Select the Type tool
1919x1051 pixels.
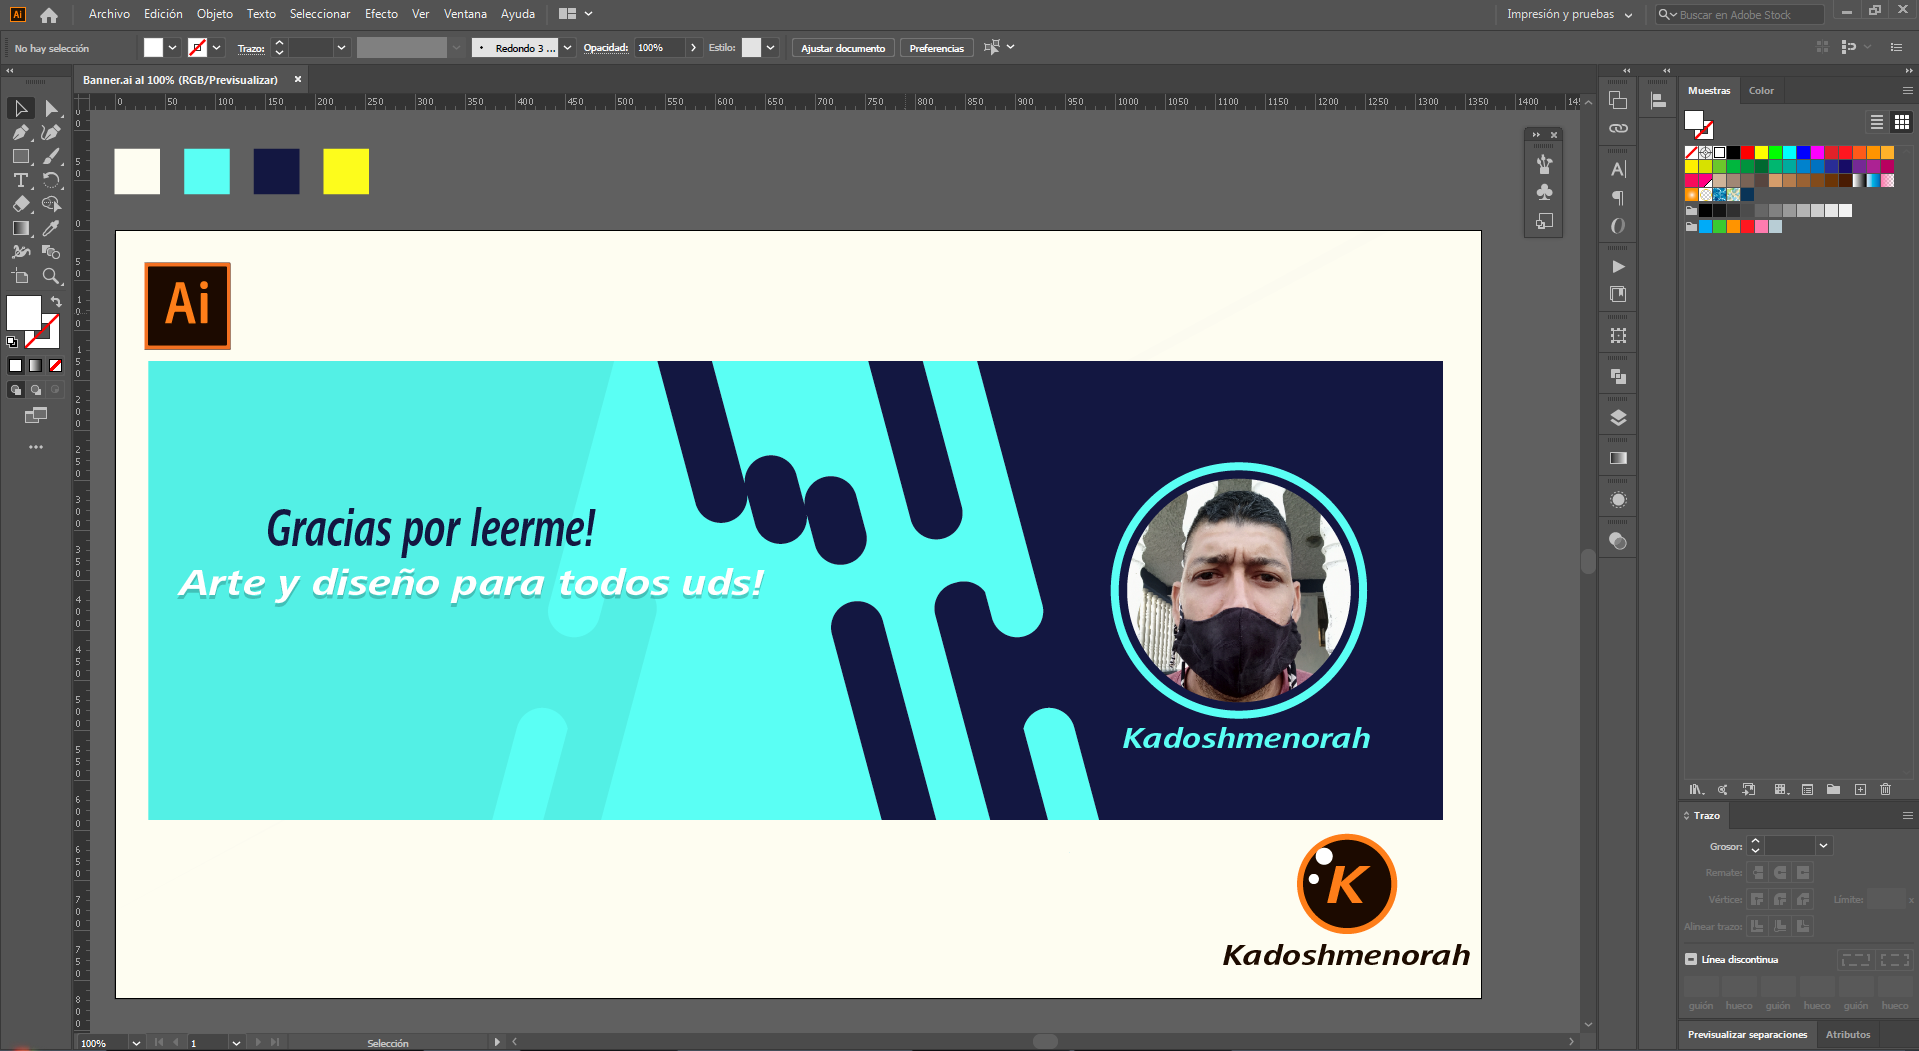pyautogui.click(x=21, y=180)
